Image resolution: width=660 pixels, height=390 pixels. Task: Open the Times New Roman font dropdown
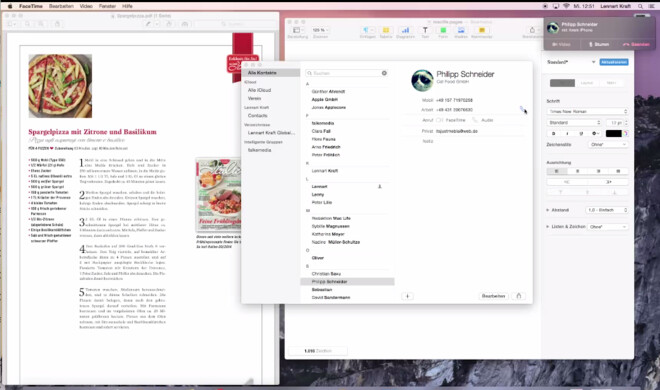(x=587, y=111)
